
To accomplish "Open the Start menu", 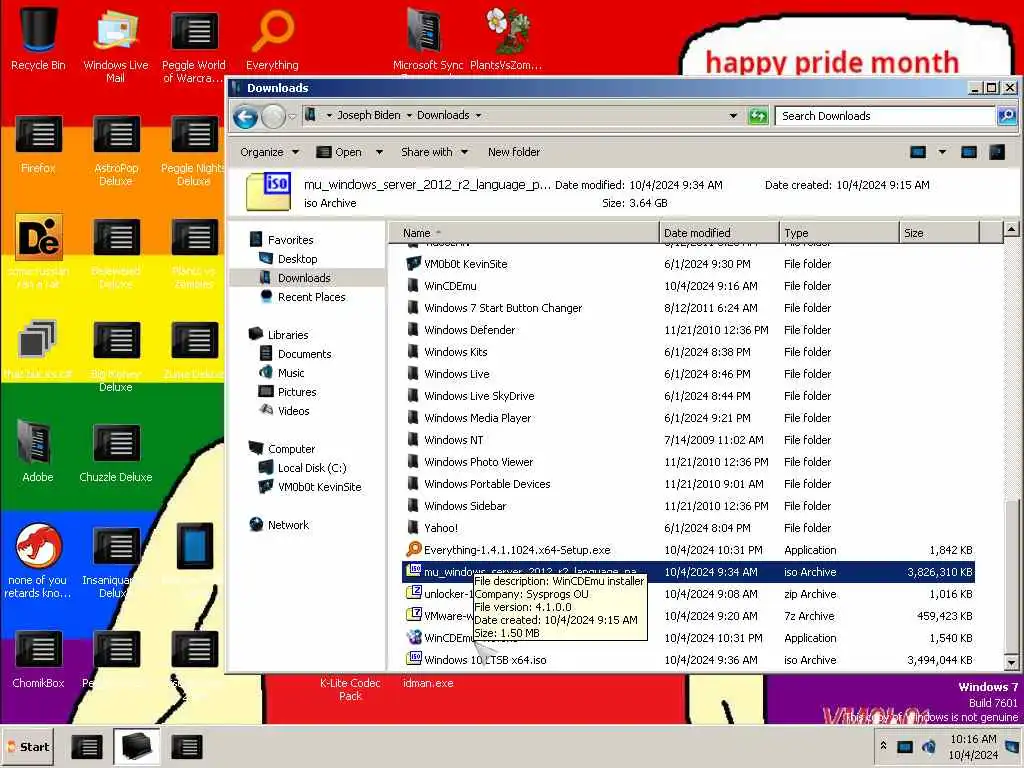I will (28, 746).
